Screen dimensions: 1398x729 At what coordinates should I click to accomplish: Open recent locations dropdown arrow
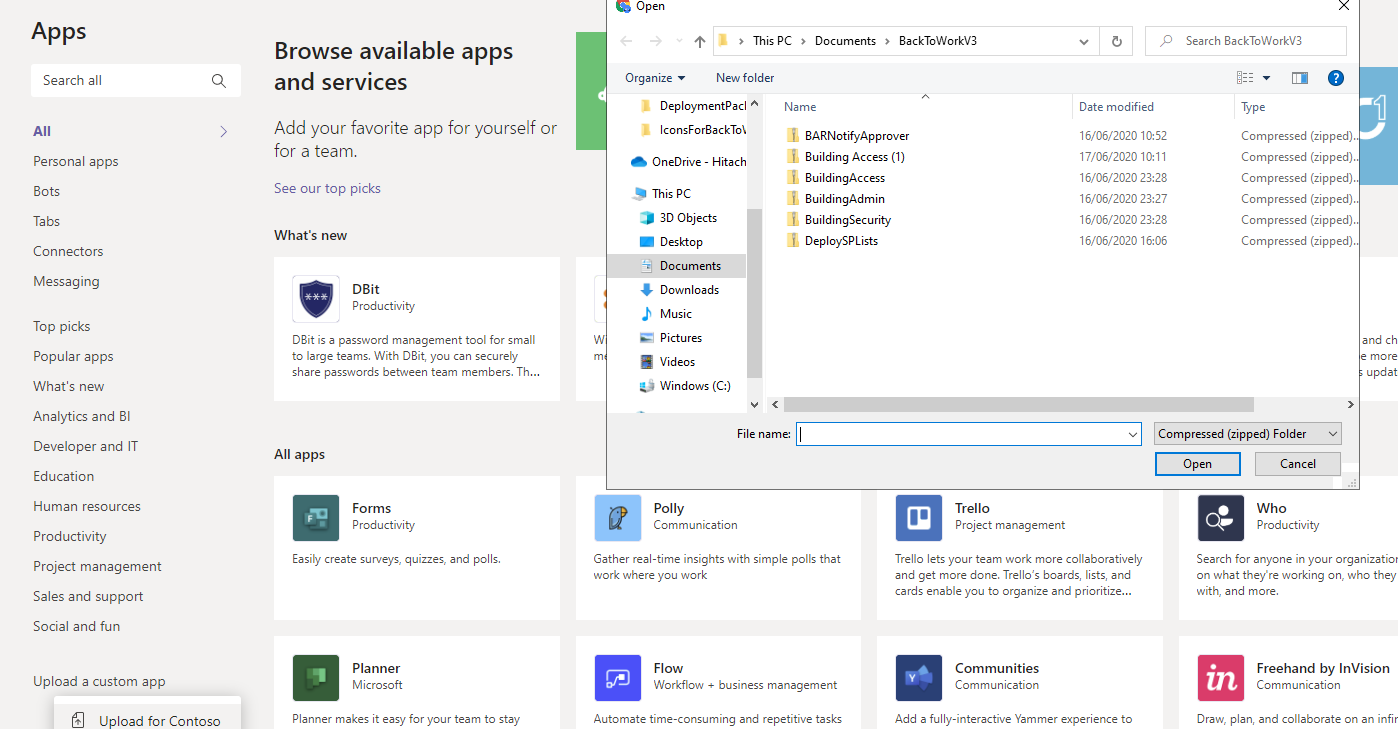point(679,42)
